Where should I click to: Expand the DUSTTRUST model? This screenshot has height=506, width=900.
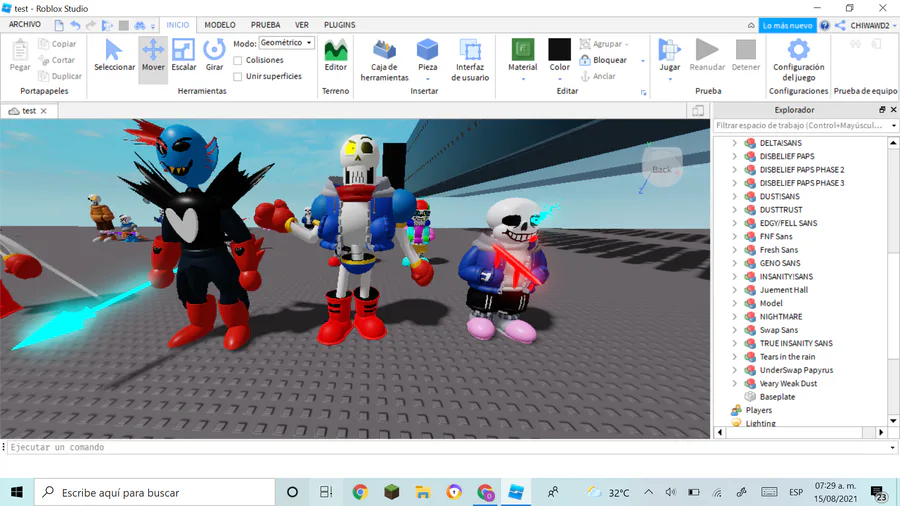[734, 209]
